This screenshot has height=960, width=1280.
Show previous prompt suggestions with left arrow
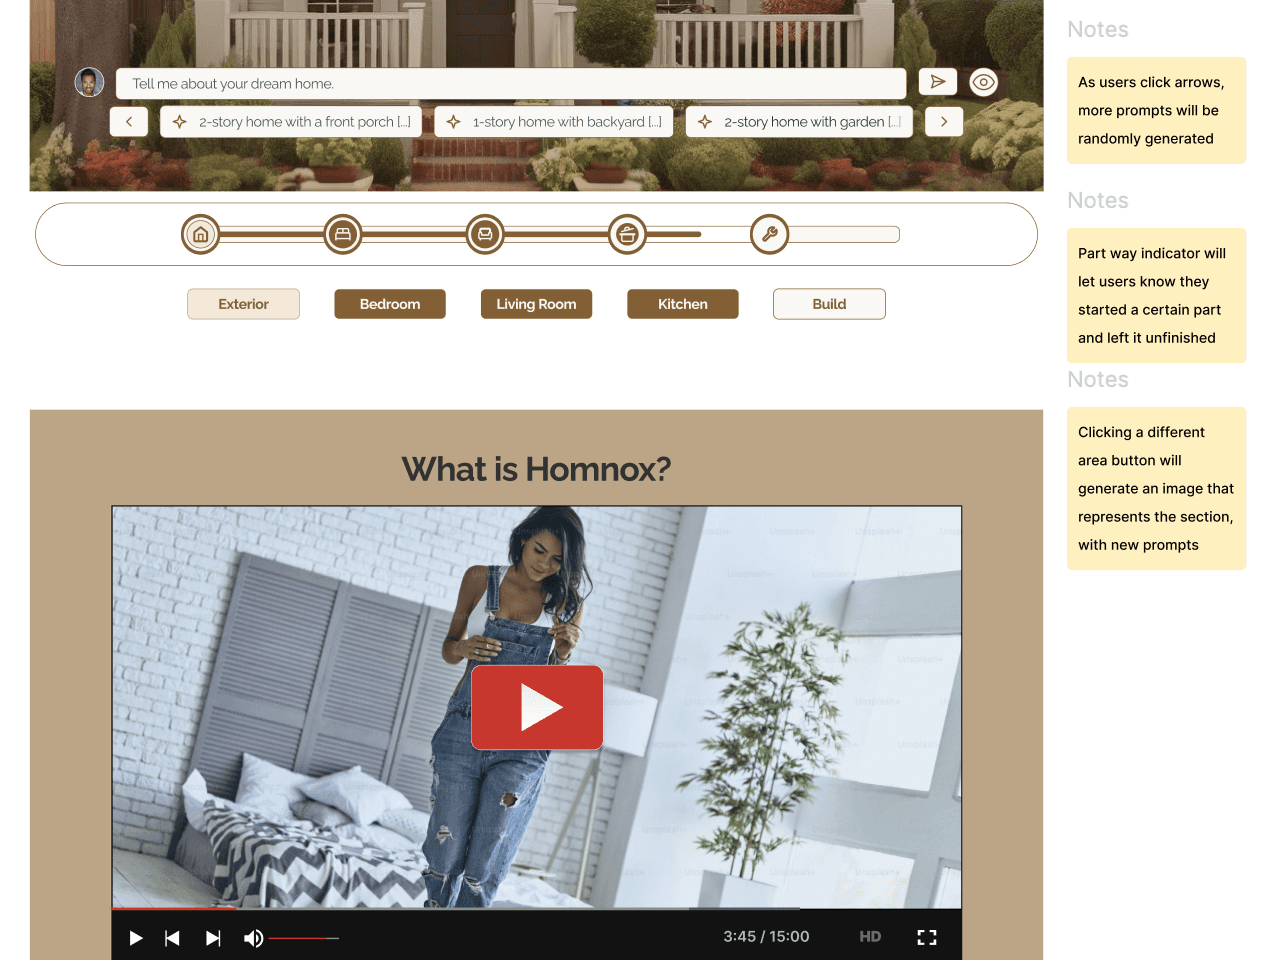[x=129, y=122]
